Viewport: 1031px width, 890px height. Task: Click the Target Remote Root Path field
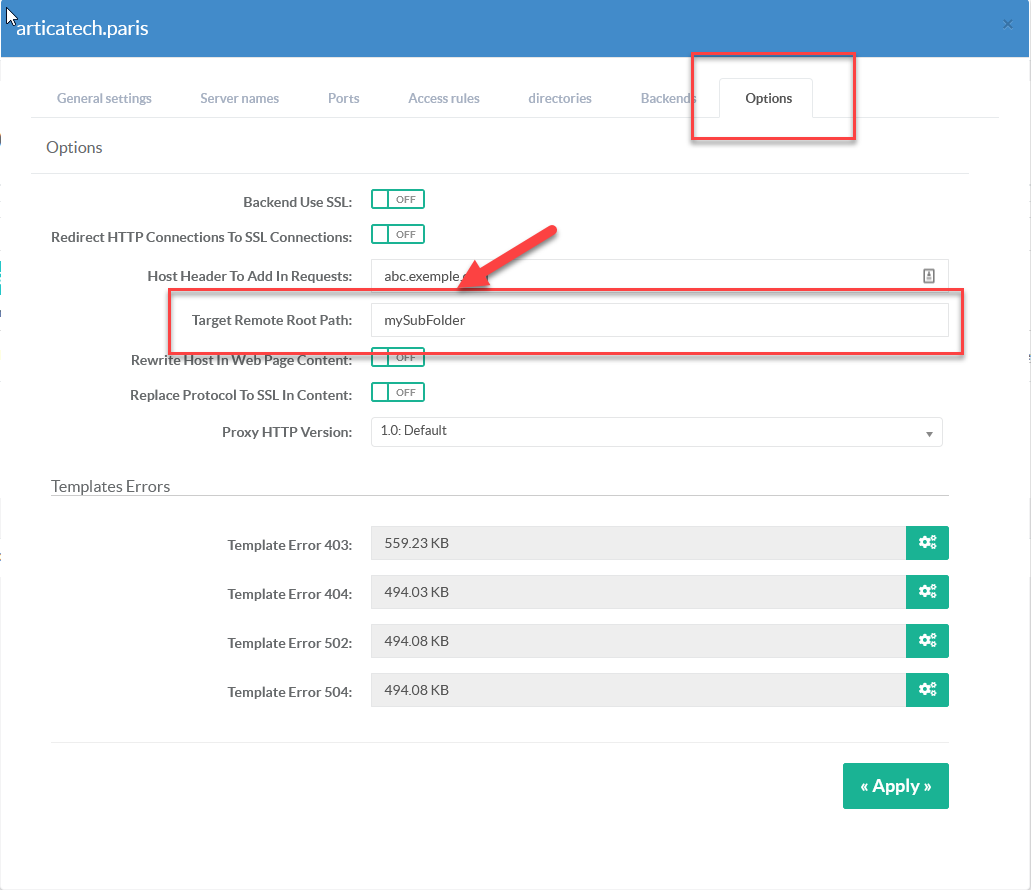(x=658, y=321)
